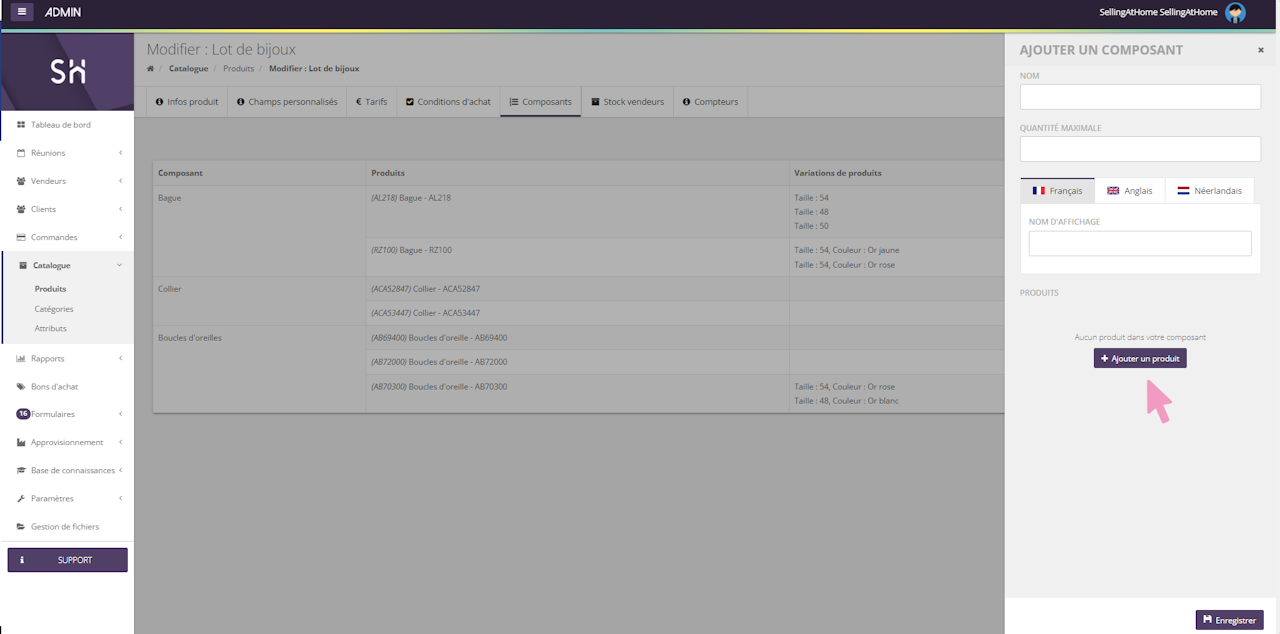
Task: Click the SH logo in sidebar
Action: tap(67, 71)
